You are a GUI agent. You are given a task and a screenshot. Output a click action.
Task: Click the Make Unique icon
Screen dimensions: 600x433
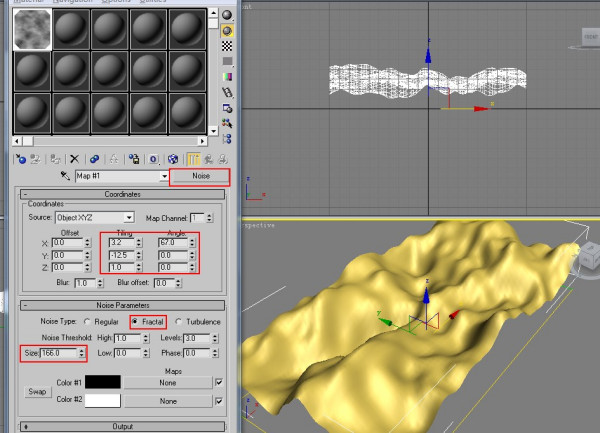pyautogui.click(x=114, y=159)
